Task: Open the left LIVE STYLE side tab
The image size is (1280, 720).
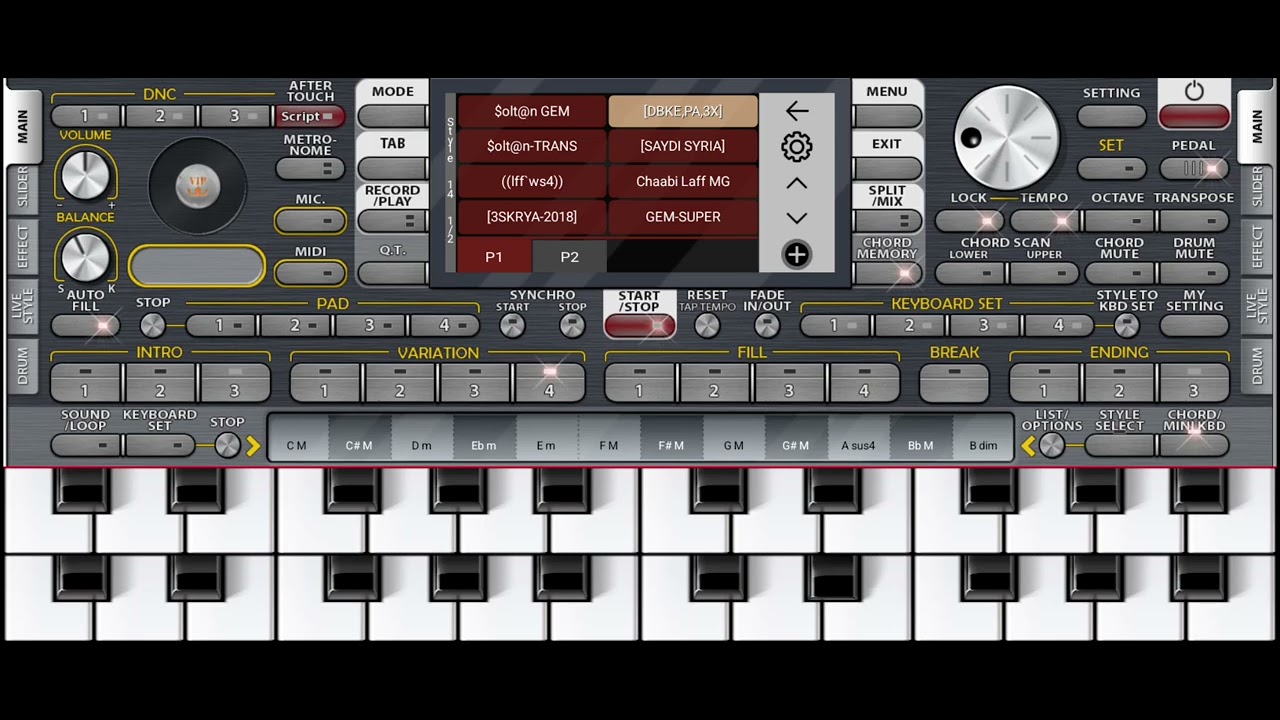Action: pyautogui.click(x=23, y=306)
